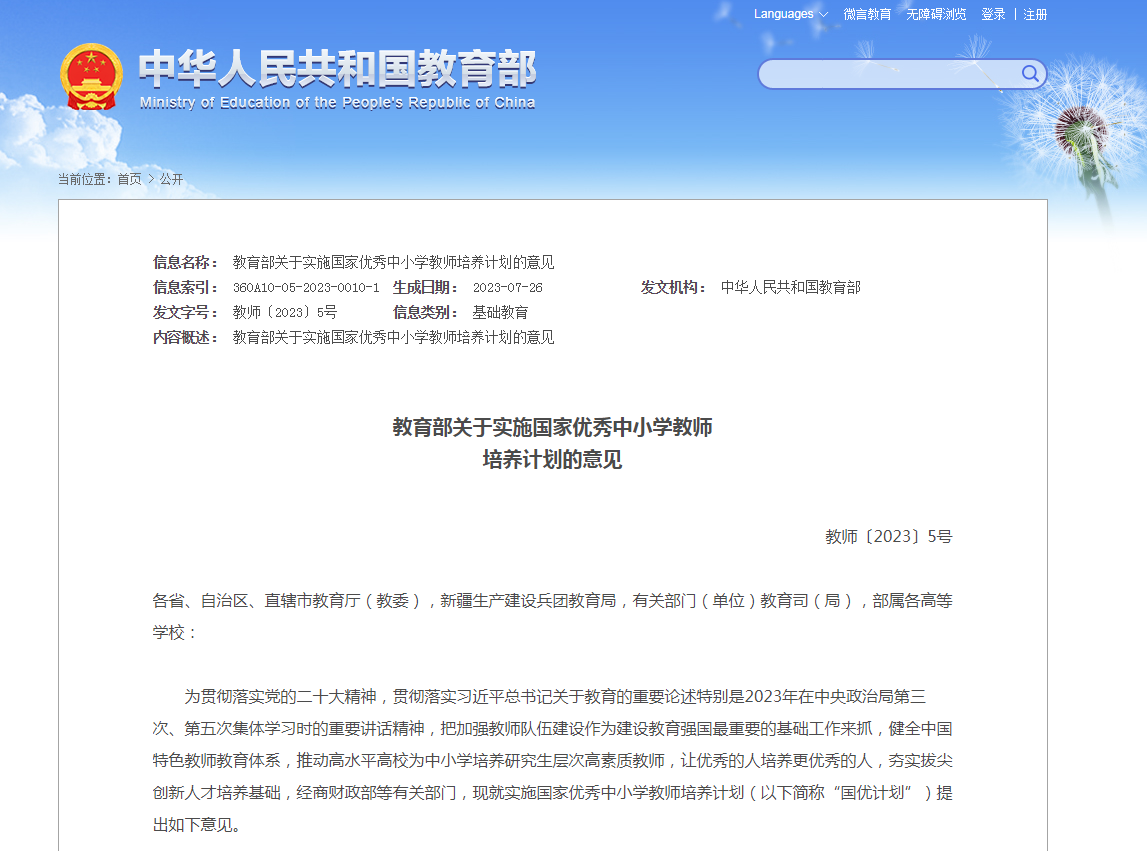Click inside the search input box

(x=890, y=73)
